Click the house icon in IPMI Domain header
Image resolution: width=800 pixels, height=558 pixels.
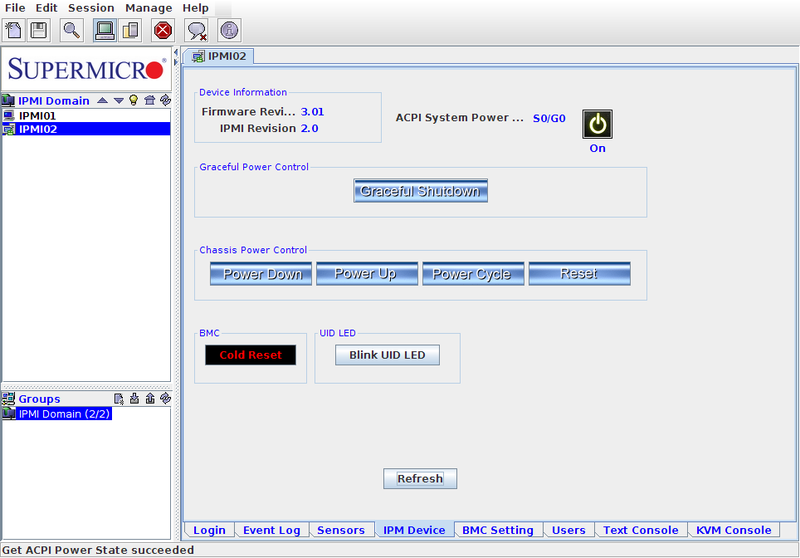[x=149, y=100]
